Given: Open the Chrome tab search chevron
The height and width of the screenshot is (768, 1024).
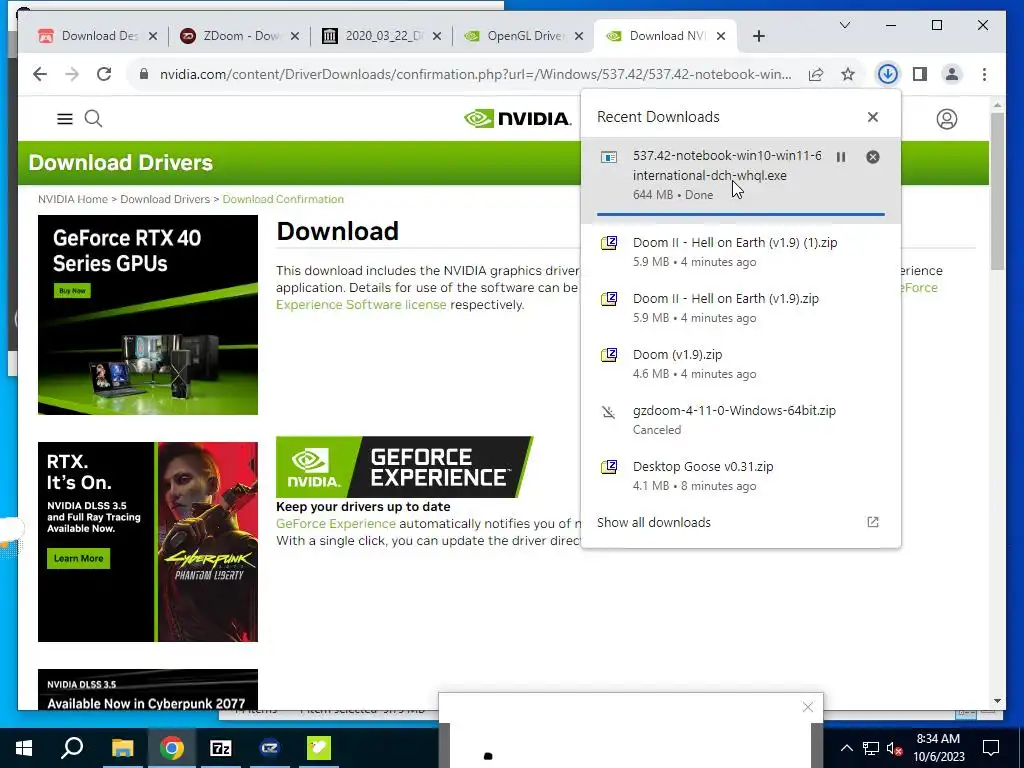Looking at the screenshot, I should point(844,25).
